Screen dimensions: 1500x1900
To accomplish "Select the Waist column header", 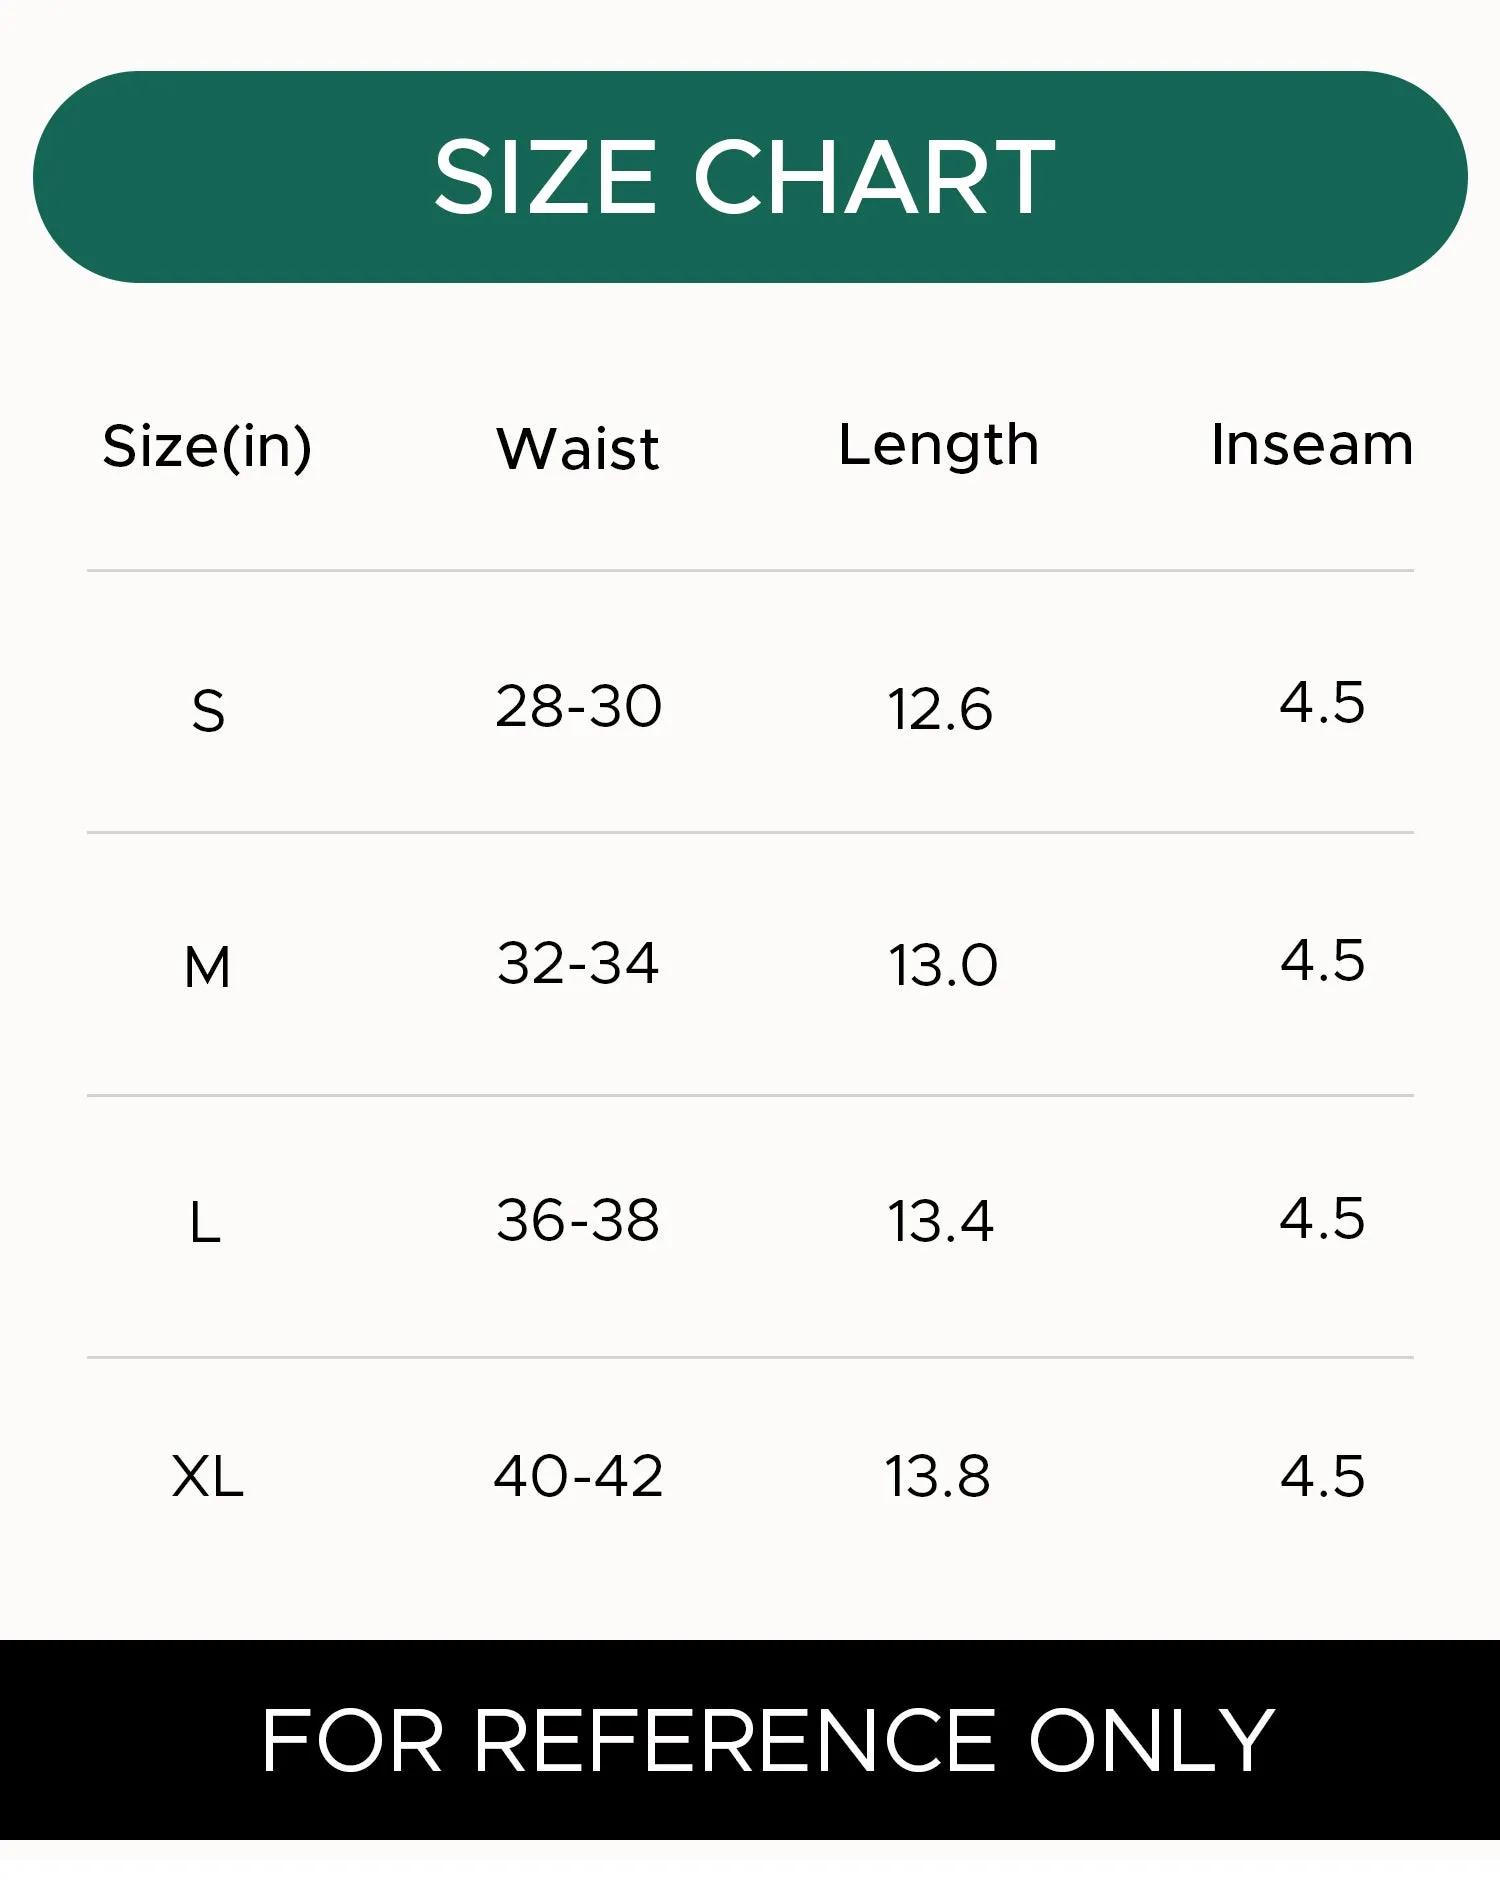I will point(578,448).
